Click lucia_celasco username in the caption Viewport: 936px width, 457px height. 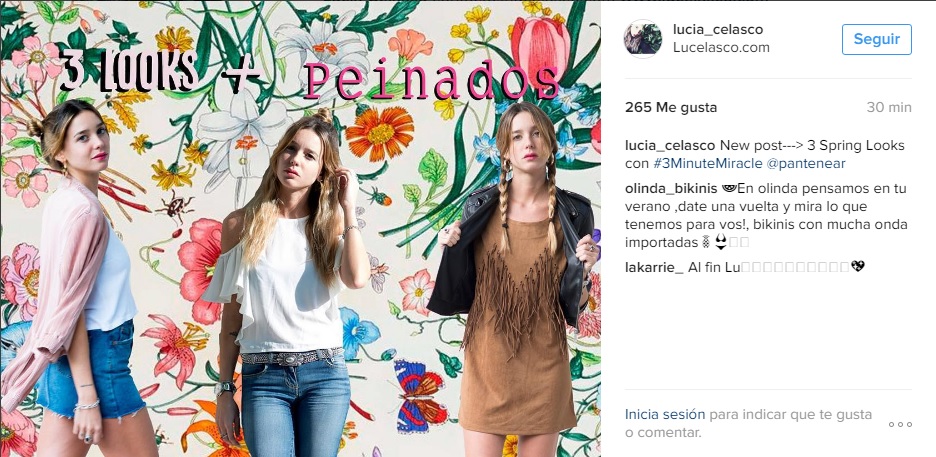click(x=670, y=146)
